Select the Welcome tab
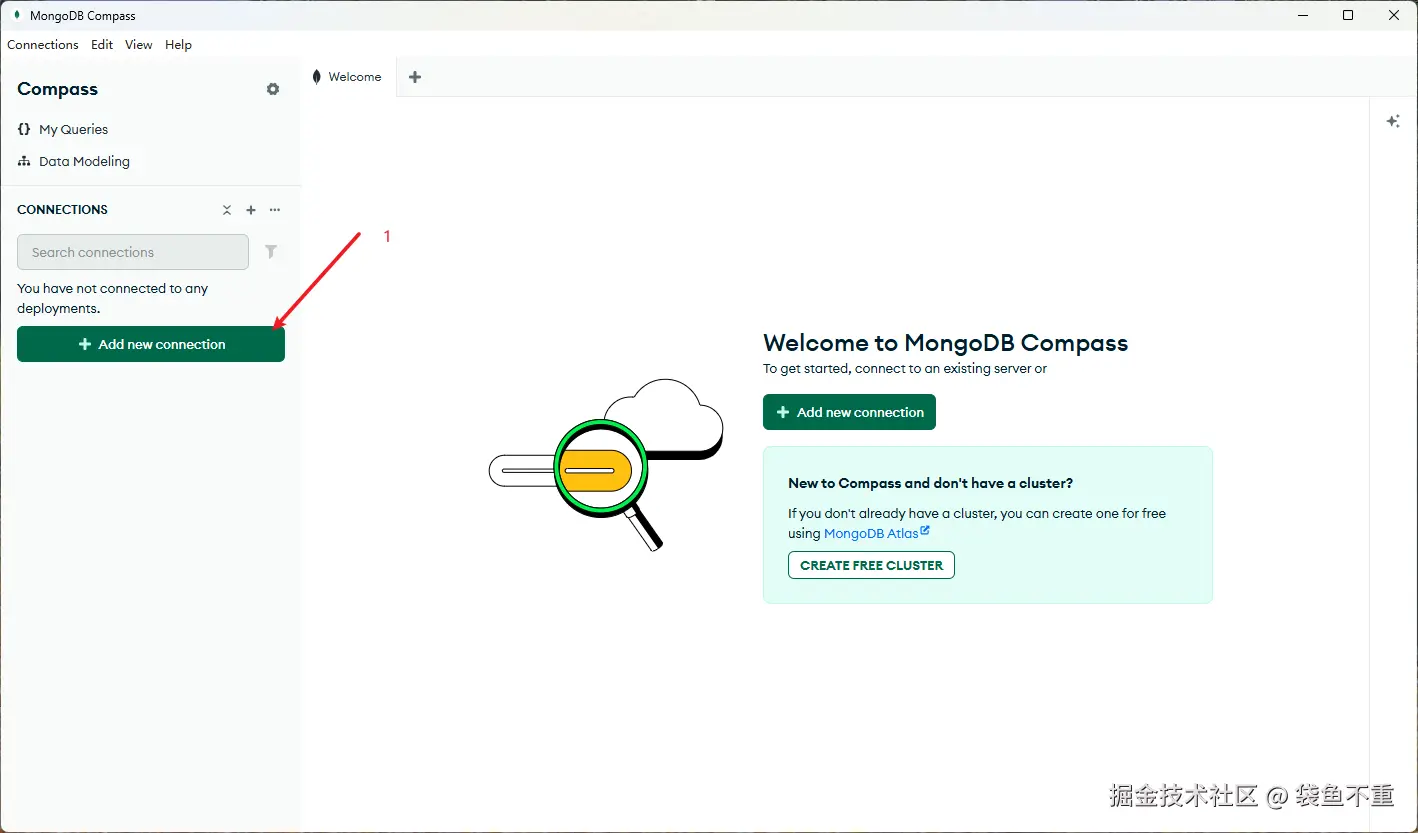Screen dimensions: 1418x833 point(347,77)
